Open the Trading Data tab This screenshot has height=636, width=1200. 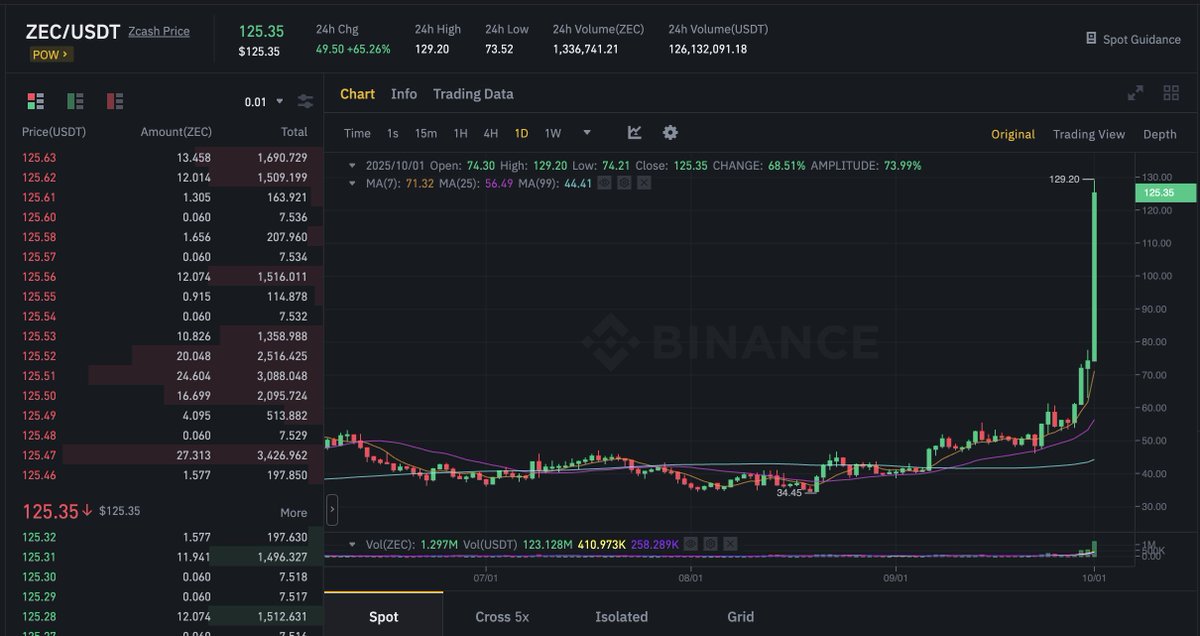tap(473, 94)
